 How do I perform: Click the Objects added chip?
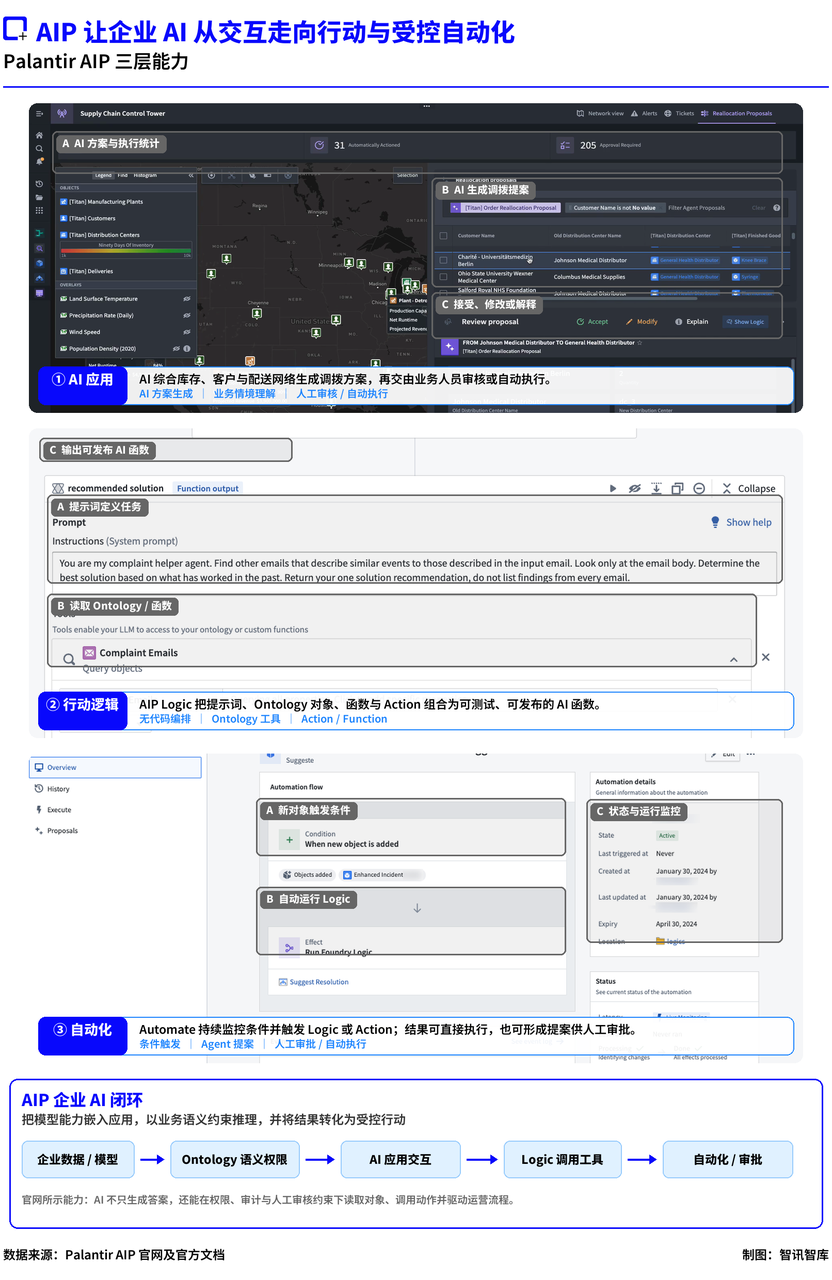(307, 875)
